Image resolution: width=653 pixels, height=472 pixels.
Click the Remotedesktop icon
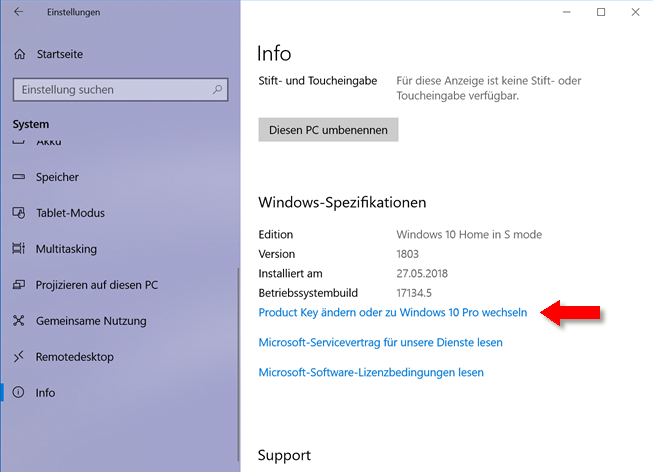tap(19, 357)
